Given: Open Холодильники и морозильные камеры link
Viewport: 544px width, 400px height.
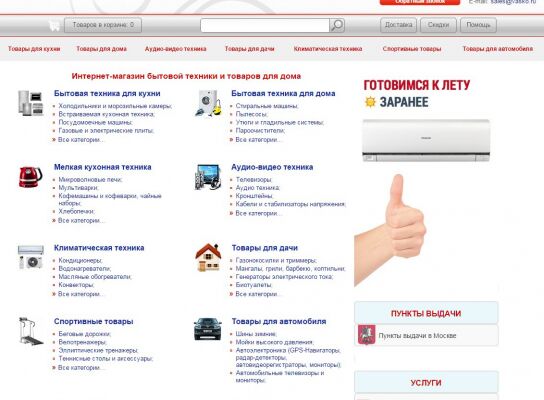Looking at the screenshot, I should [x=115, y=106].
